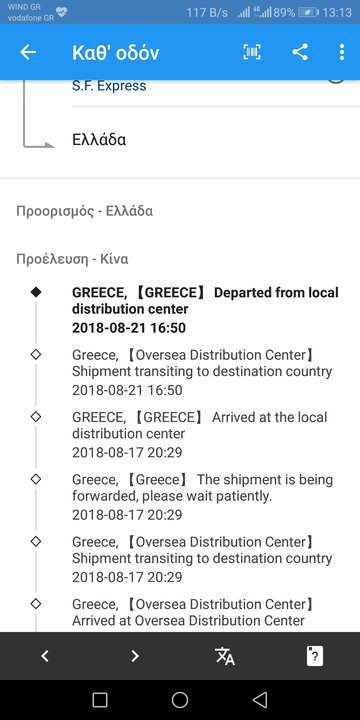Open the barcode scanner icon
The height and width of the screenshot is (720, 360).
(252, 52)
